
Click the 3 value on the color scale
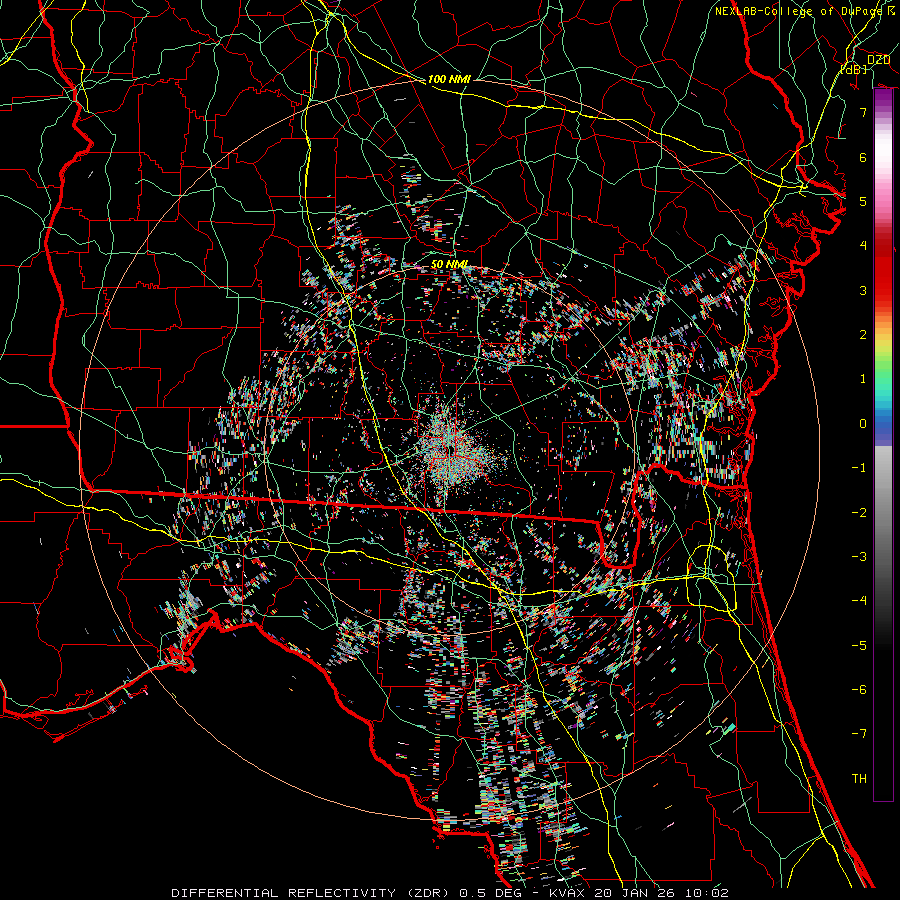click(863, 290)
